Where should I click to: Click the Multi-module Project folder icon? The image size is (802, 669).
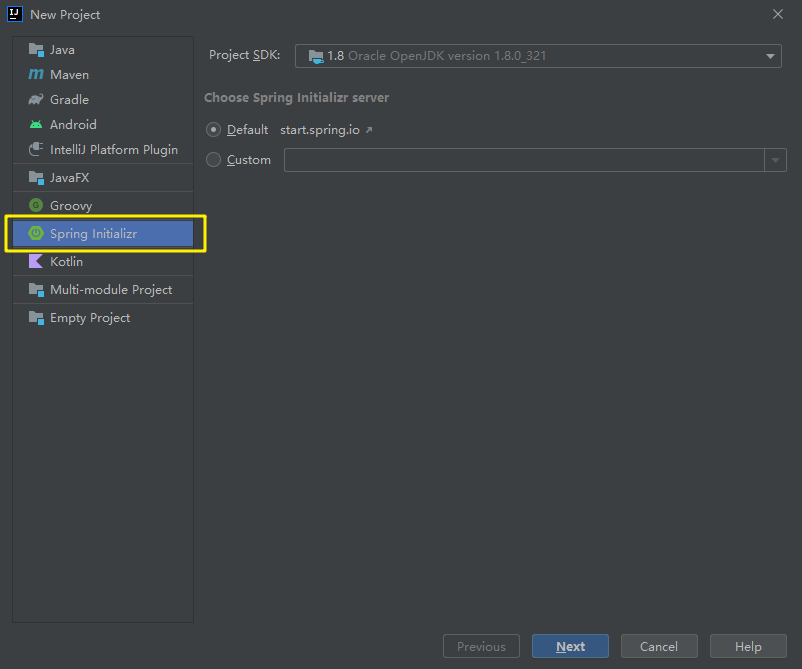click(x=36, y=289)
